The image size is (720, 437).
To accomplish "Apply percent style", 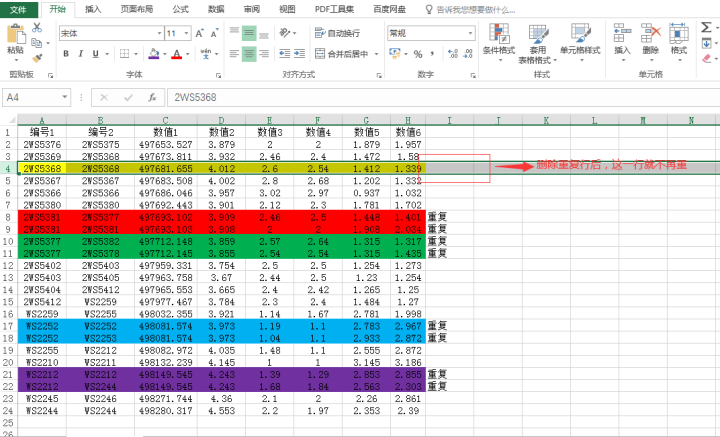I will pyautogui.click(x=418, y=54).
